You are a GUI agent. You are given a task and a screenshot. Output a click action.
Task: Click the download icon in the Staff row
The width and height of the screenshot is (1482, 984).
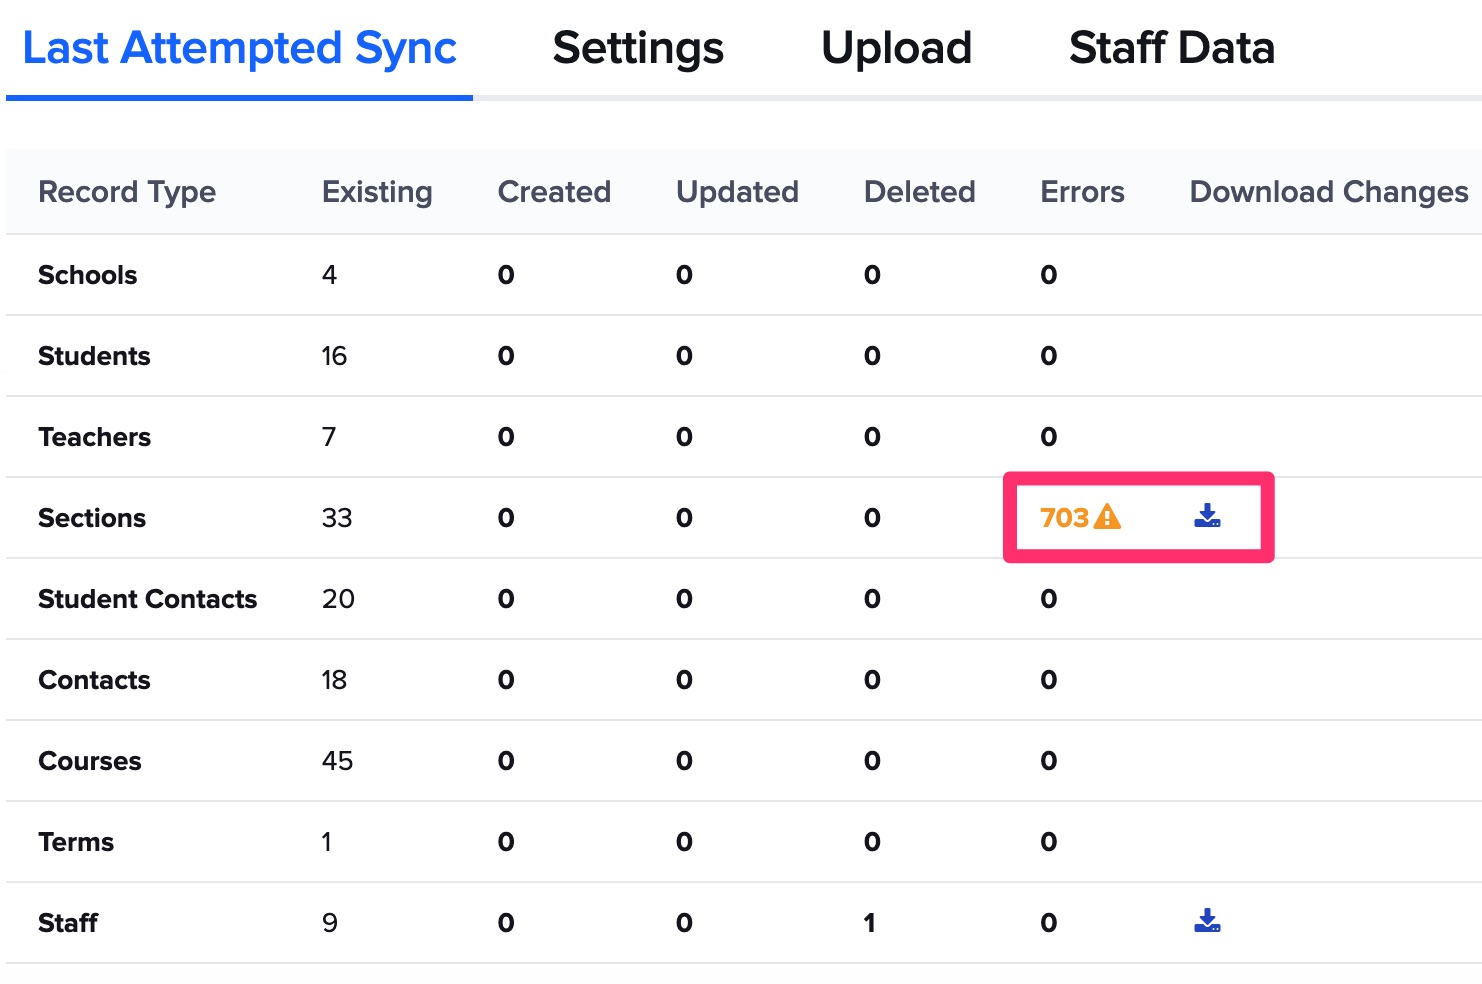(1207, 922)
